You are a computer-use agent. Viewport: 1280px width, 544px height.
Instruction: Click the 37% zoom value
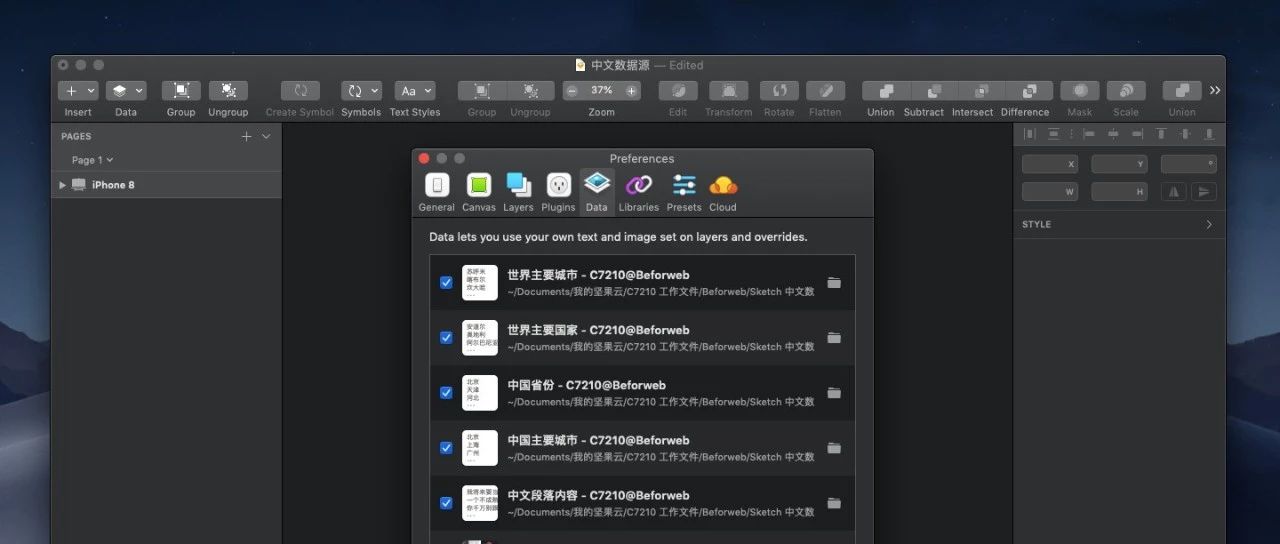(x=601, y=90)
